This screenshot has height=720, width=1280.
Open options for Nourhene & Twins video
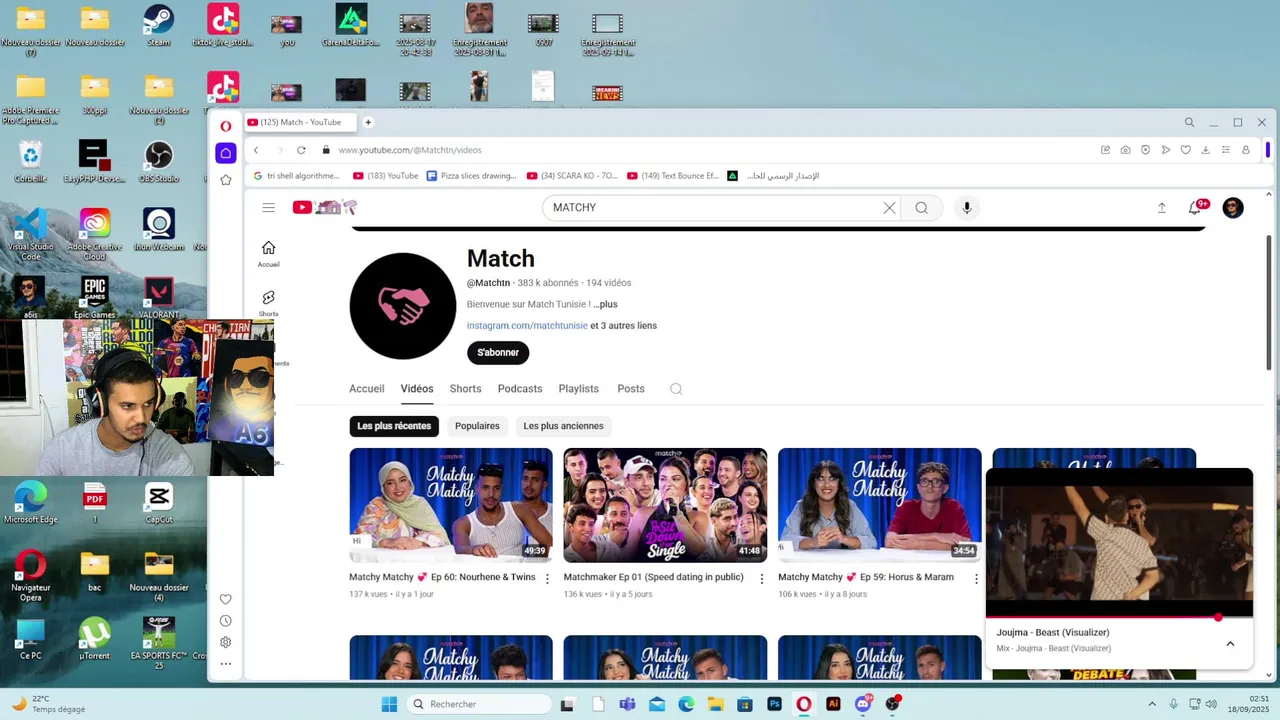(x=547, y=579)
